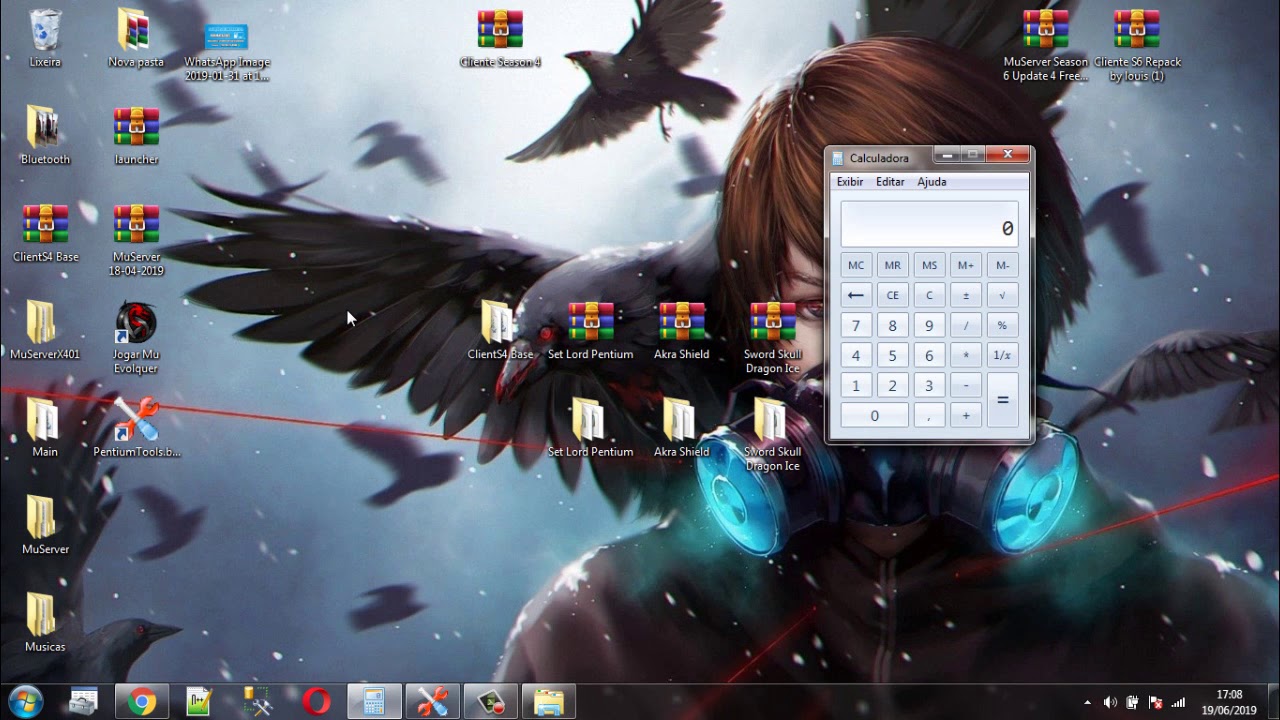Open Notepad++ from the taskbar
The width and height of the screenshot is (1280, 720).
tap(200, 702)
